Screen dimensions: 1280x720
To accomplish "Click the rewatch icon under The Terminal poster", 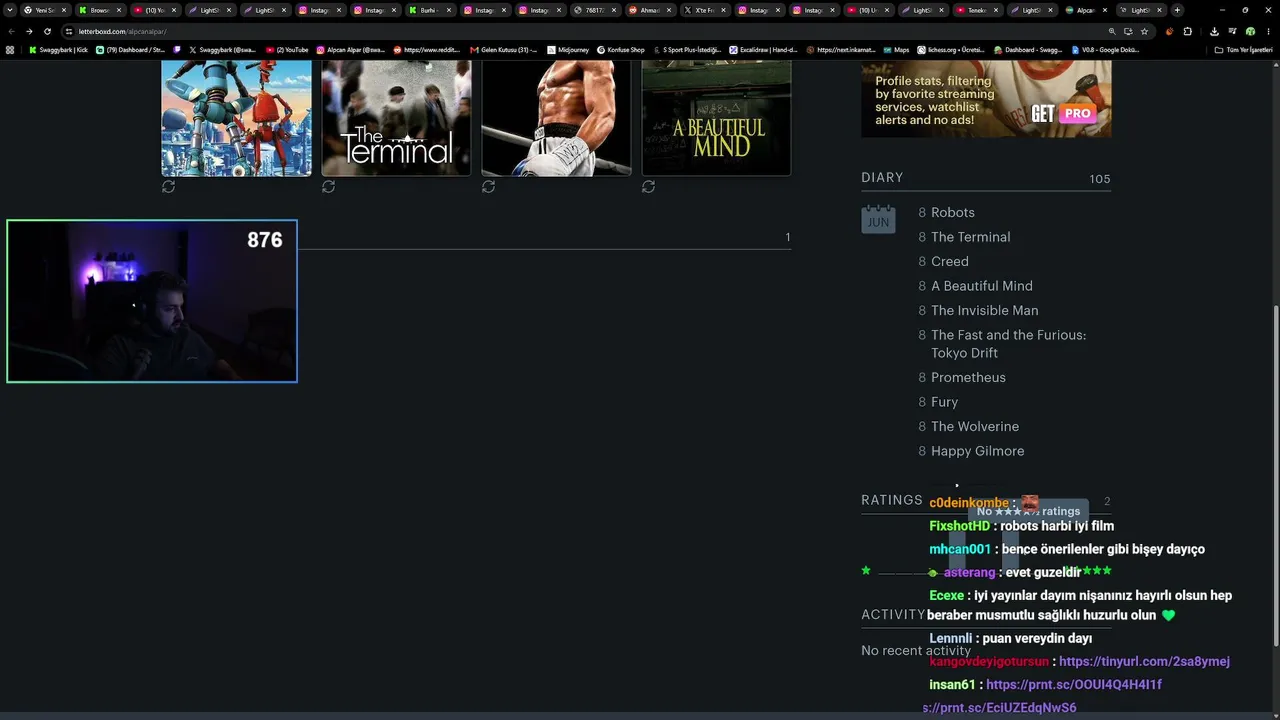I will point(328,187).
